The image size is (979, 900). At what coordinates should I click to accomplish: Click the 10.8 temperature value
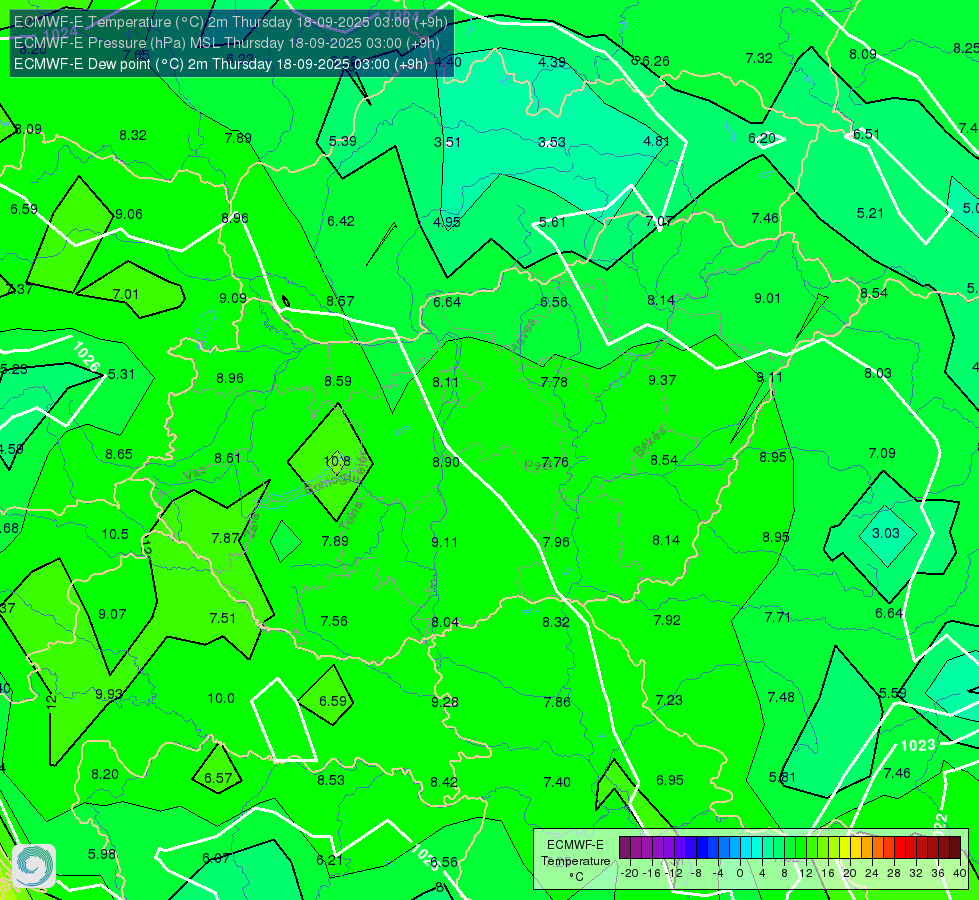338,462
